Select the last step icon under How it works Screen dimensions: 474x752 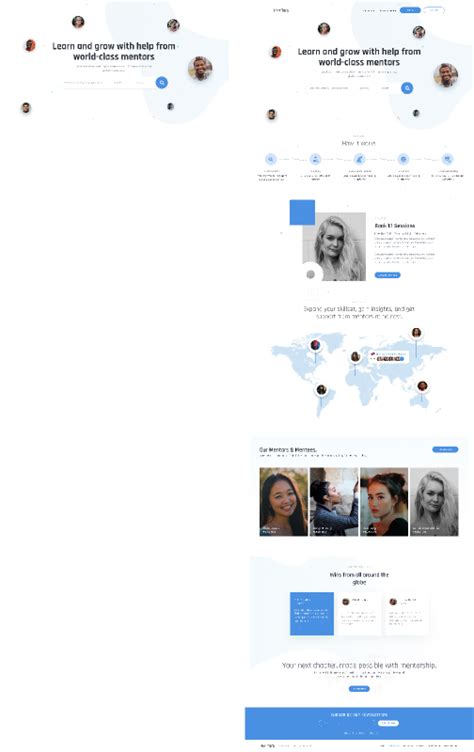(x=448, y=159)
